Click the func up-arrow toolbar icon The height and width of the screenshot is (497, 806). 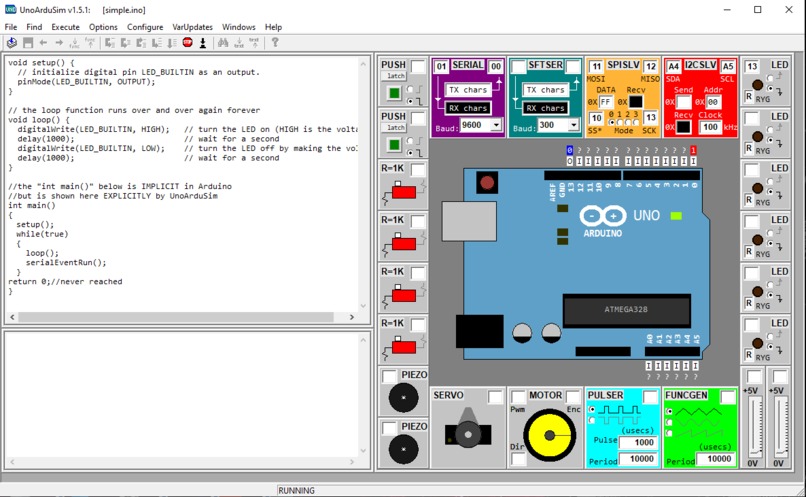tap(90, 43)
